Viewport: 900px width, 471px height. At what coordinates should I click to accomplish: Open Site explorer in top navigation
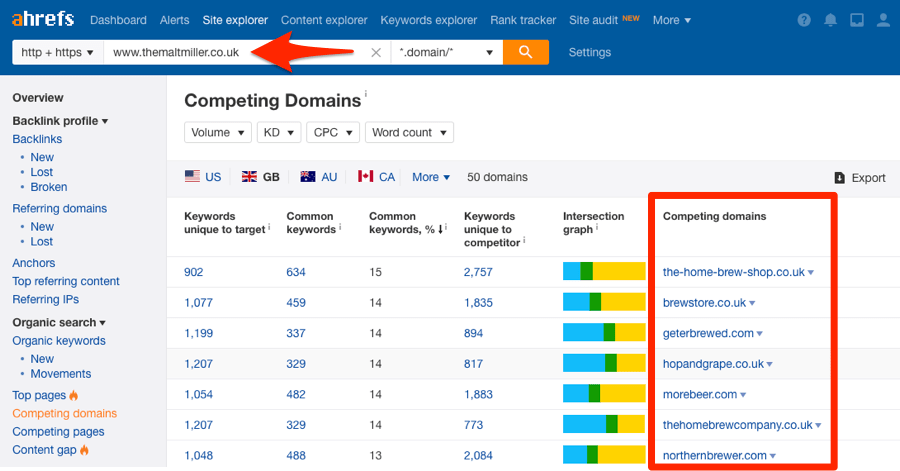[x=235, y=20]
